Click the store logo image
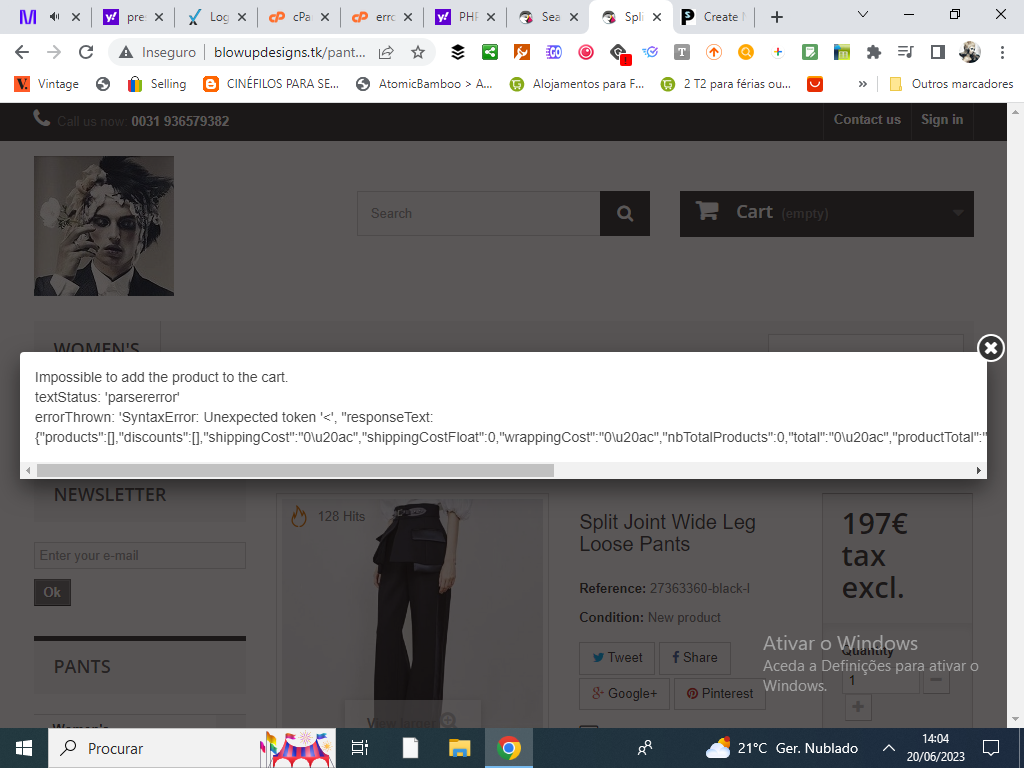The image size is (1024, 768). (x=104, y=226)
